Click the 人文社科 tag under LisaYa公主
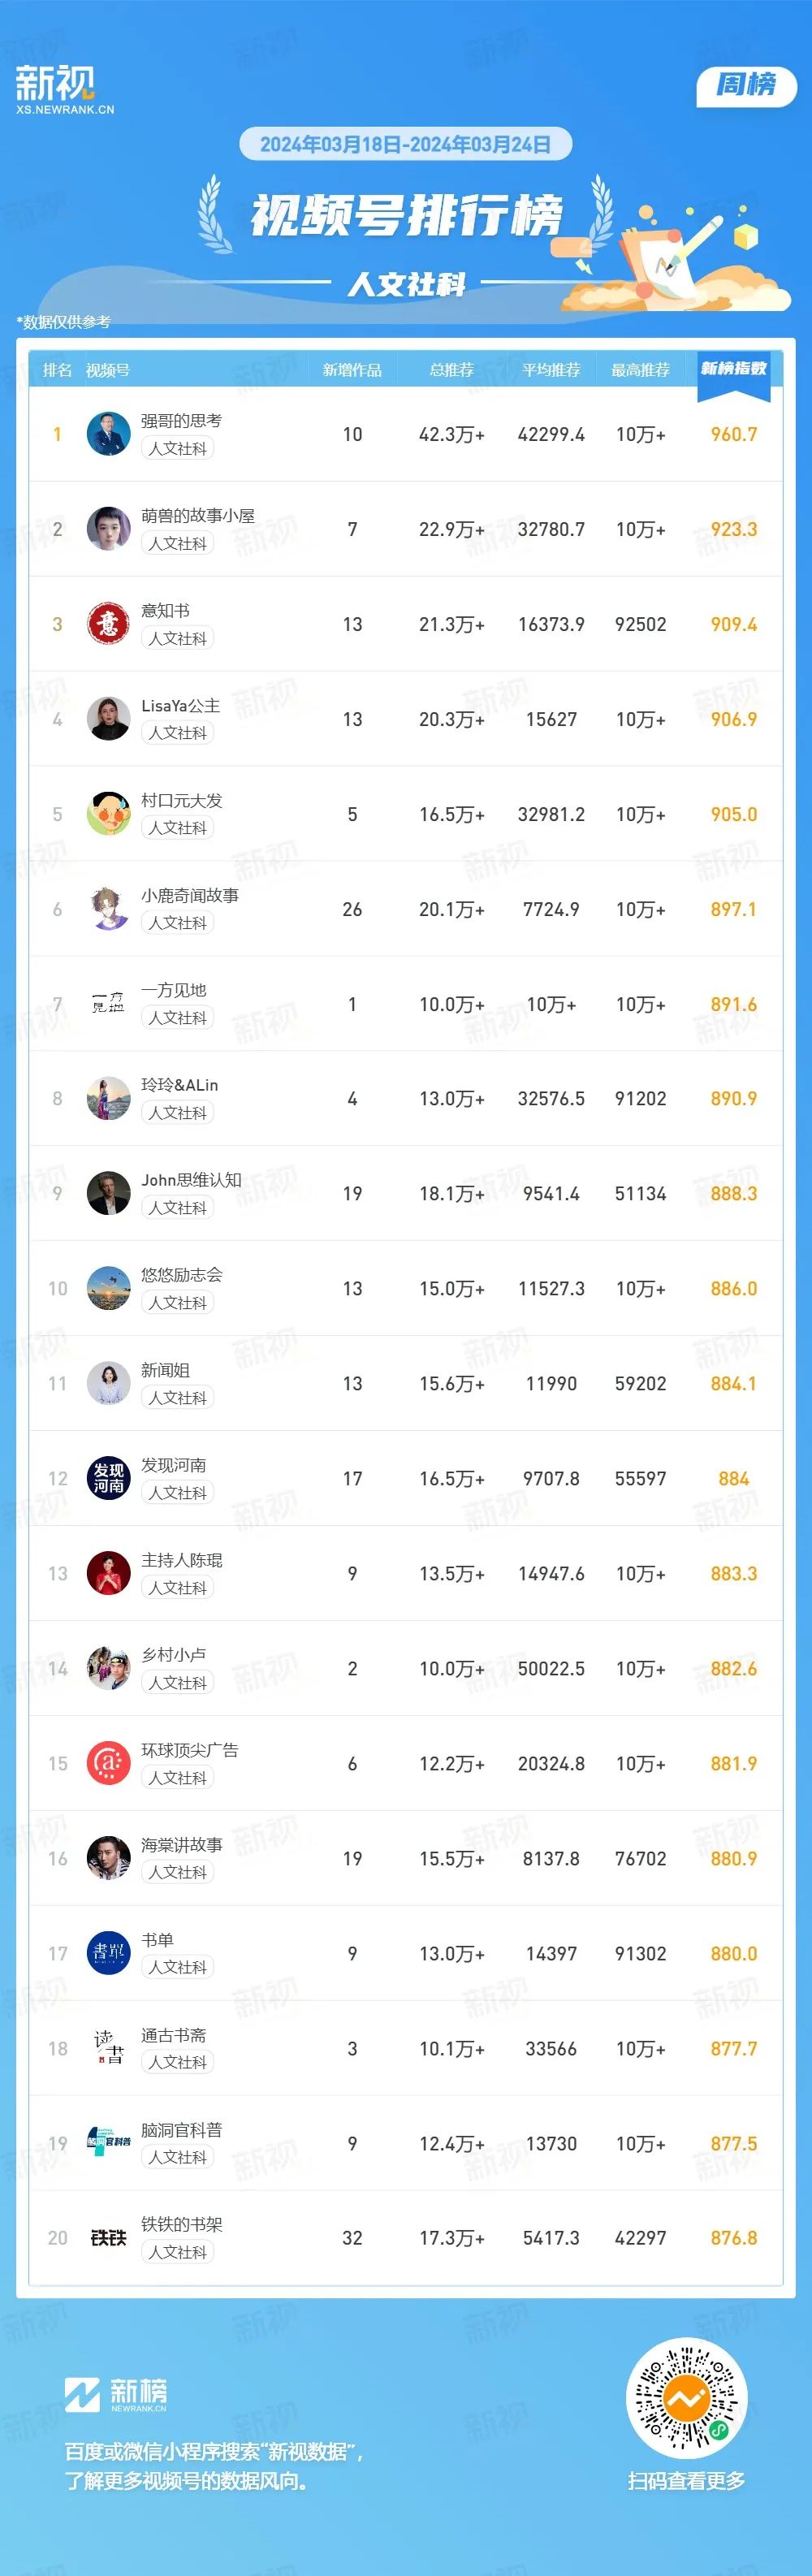 pyautogui.click(x=178, y=733)
